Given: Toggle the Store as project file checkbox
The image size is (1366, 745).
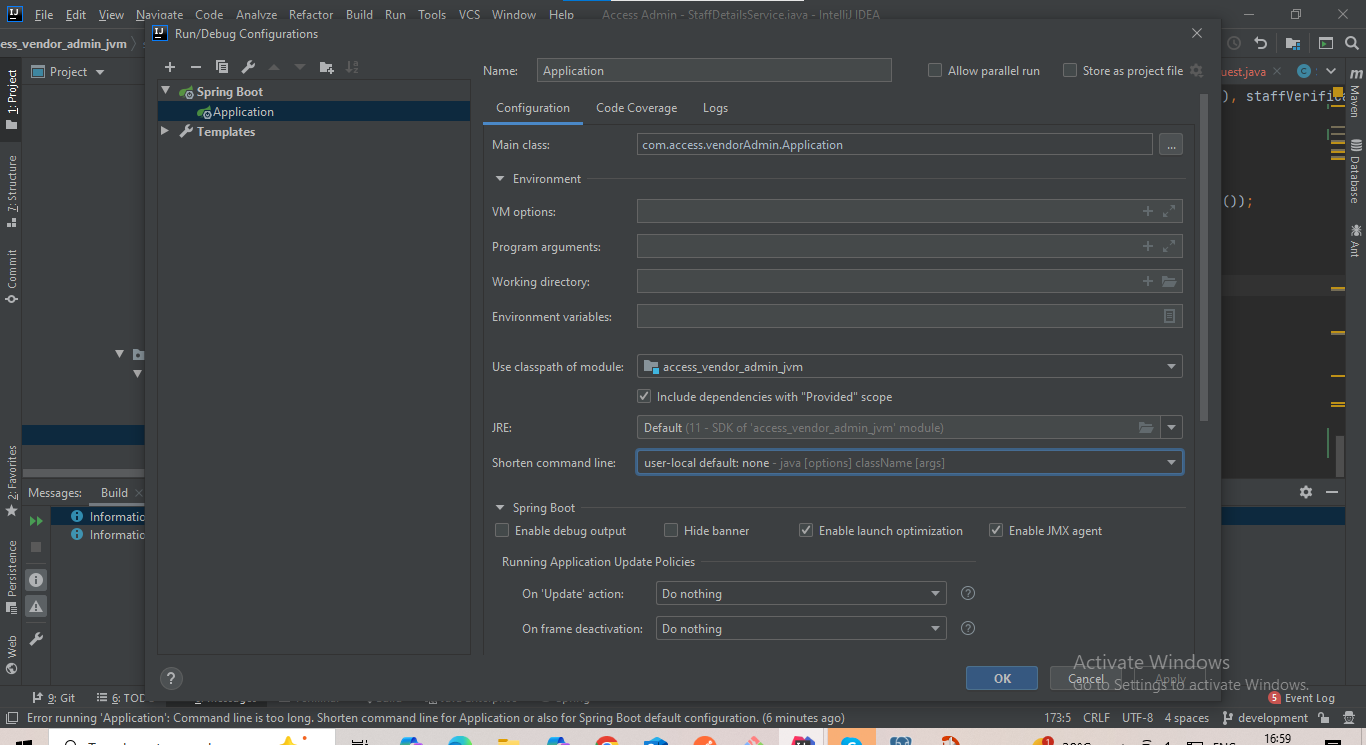Looking at the screenshot, I should point(1070,71).
